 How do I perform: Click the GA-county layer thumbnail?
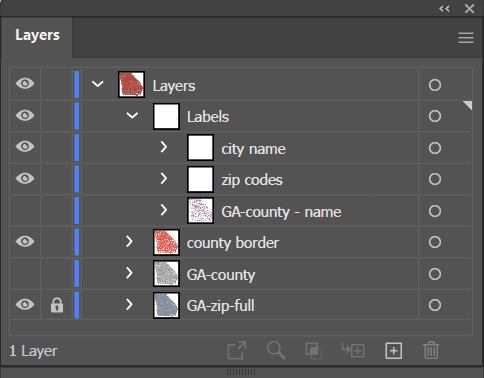(x=166, y=274)
